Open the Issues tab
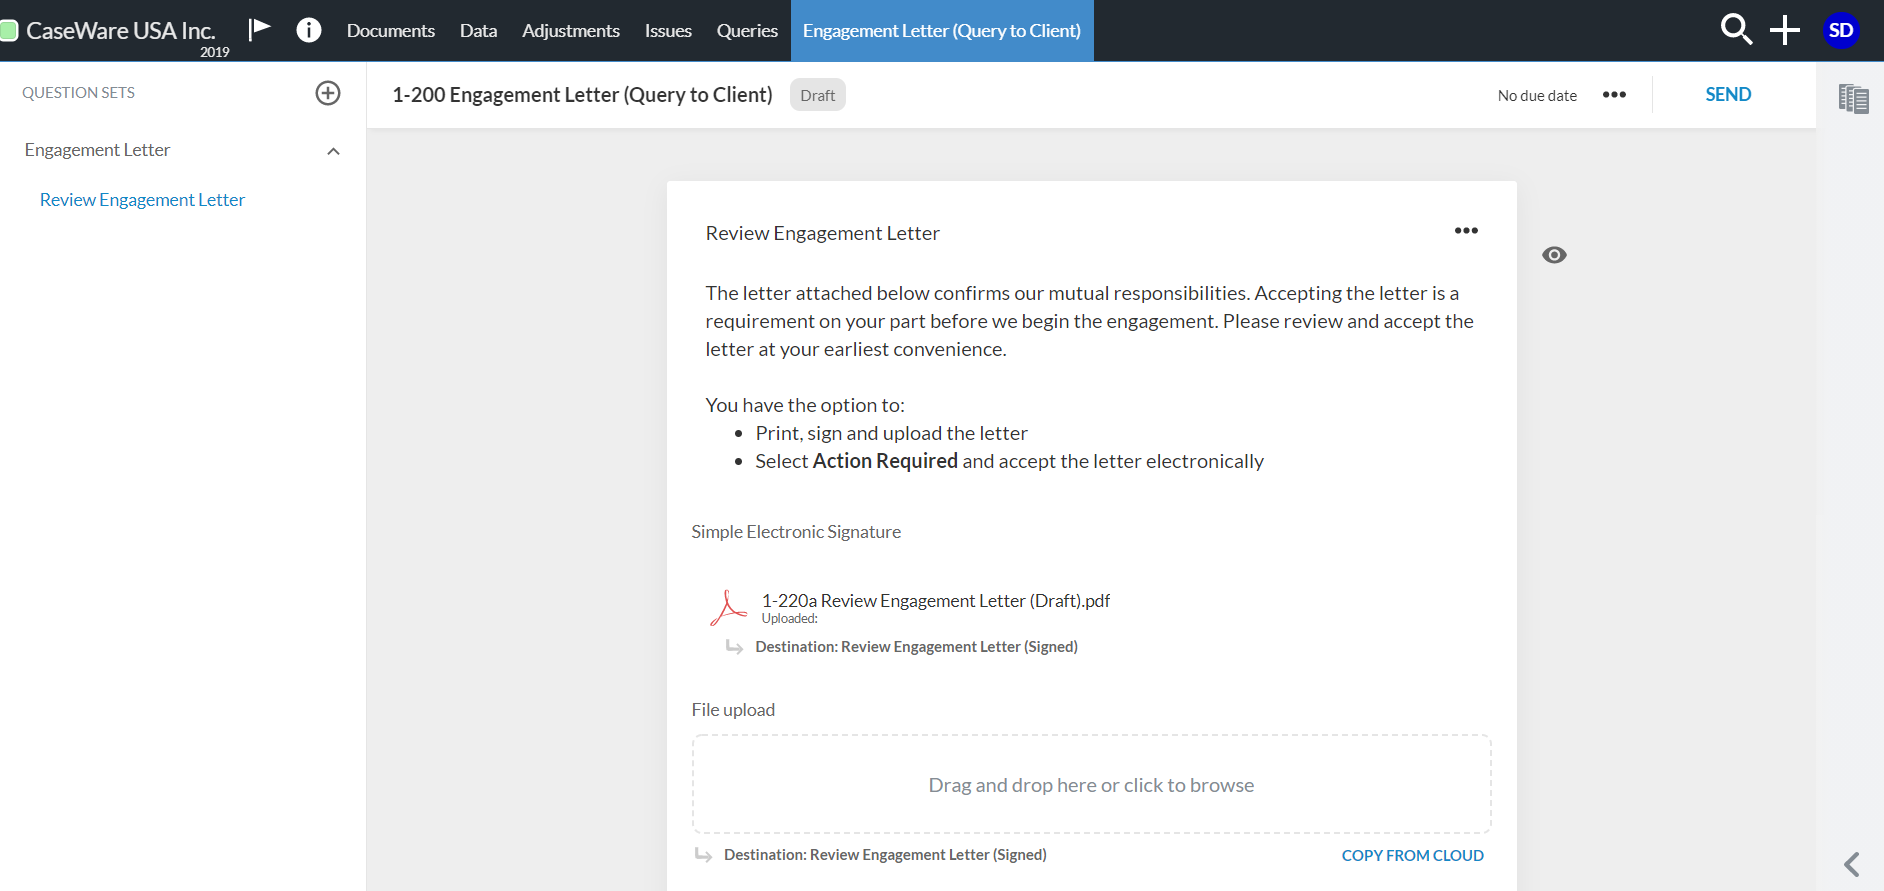Viewport: 1884px width, 891px height. coord(668,31)
